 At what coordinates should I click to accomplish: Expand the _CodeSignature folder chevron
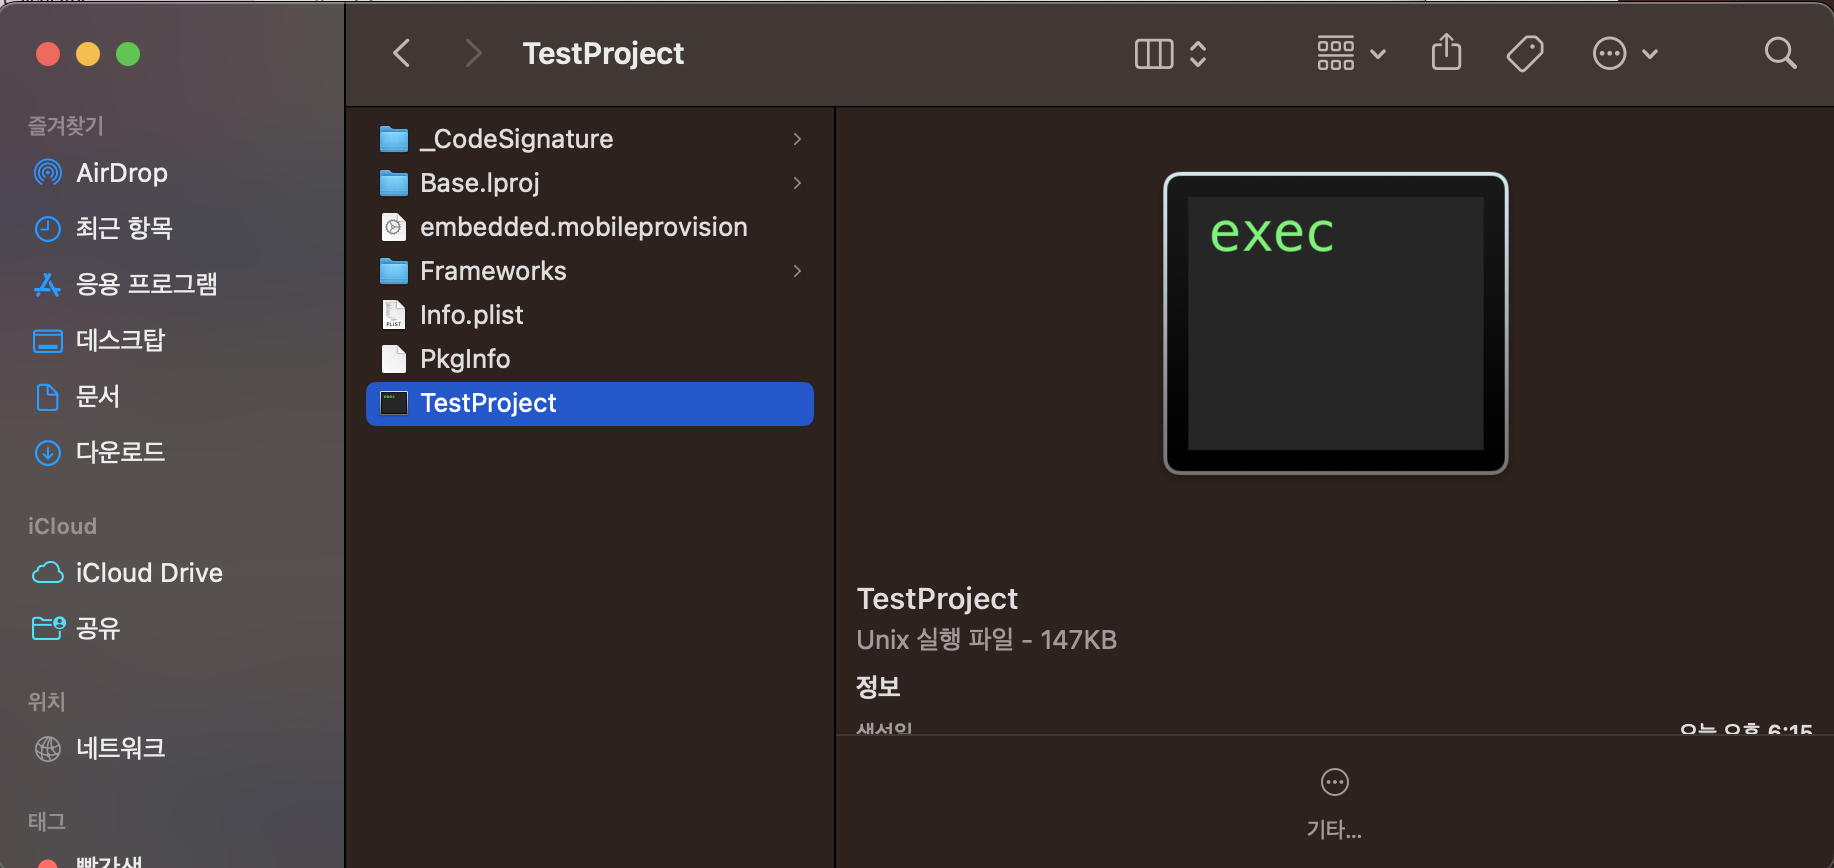797,139
